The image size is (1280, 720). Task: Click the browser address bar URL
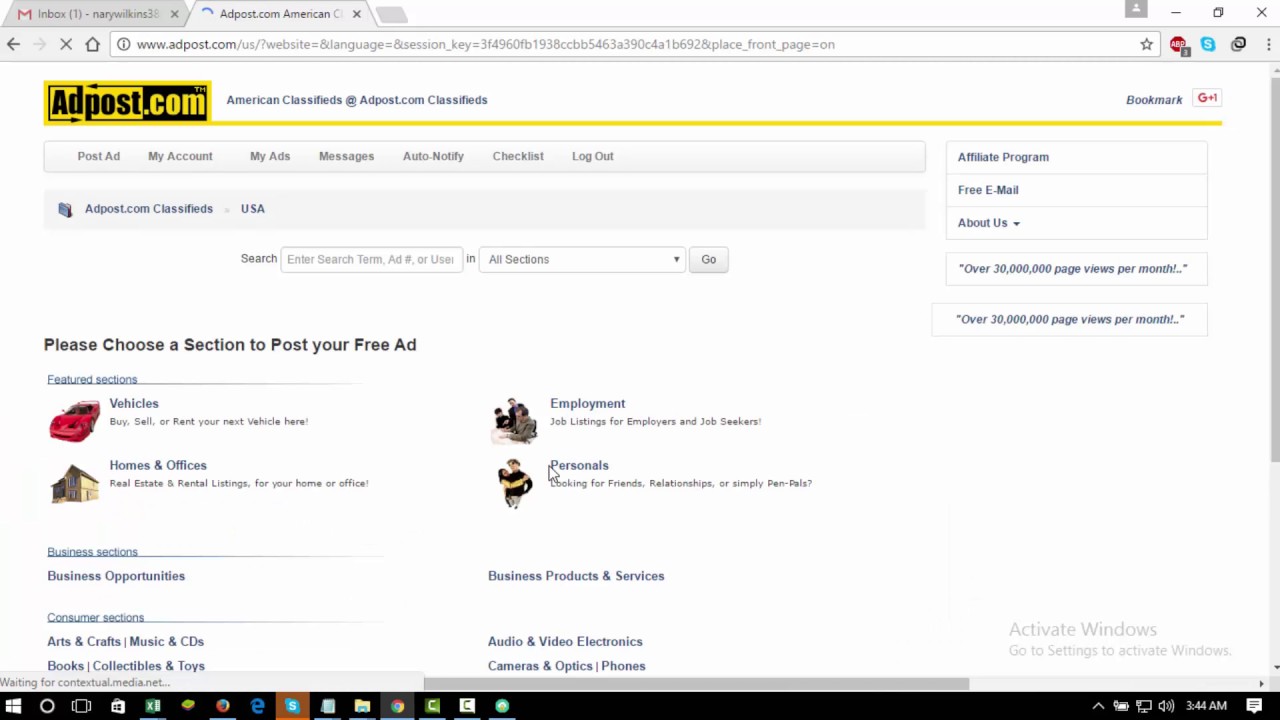point(485,44)
